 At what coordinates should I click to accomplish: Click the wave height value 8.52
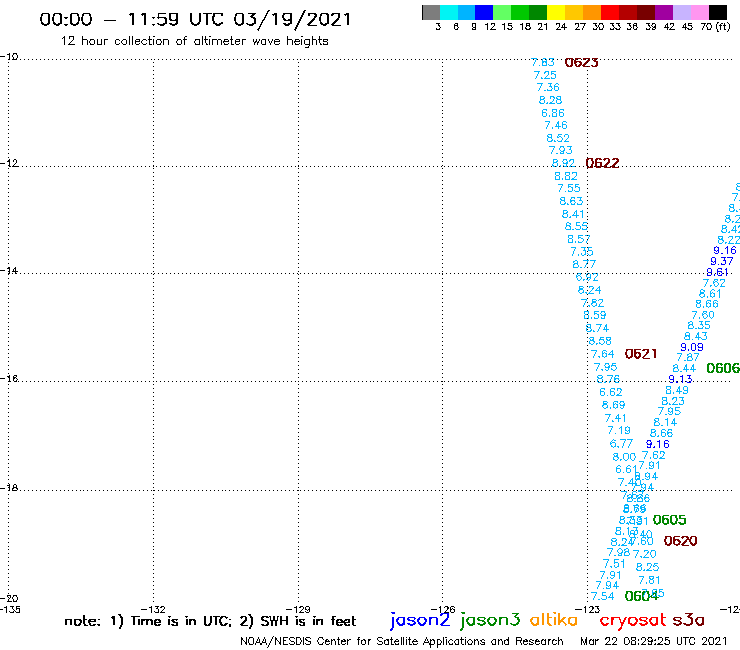pos(558,138)
